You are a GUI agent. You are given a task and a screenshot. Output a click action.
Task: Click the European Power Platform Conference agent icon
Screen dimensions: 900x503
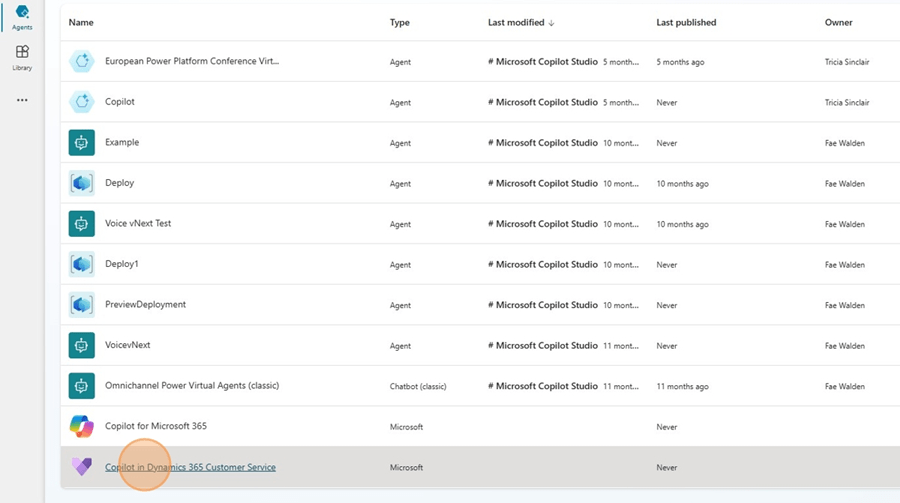81,62
